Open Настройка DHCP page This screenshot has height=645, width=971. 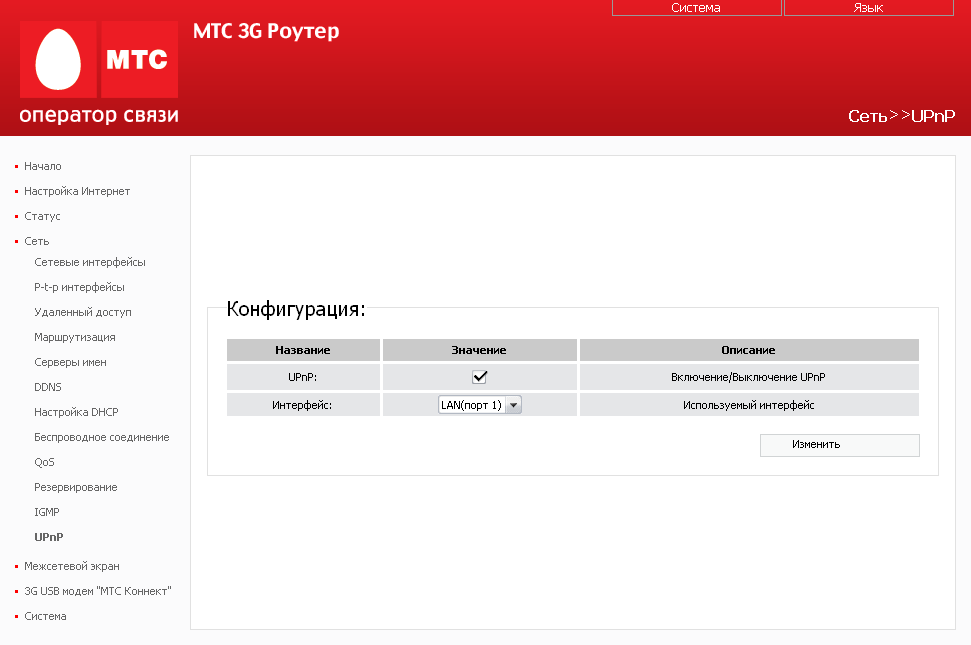(x=76, y=412)
